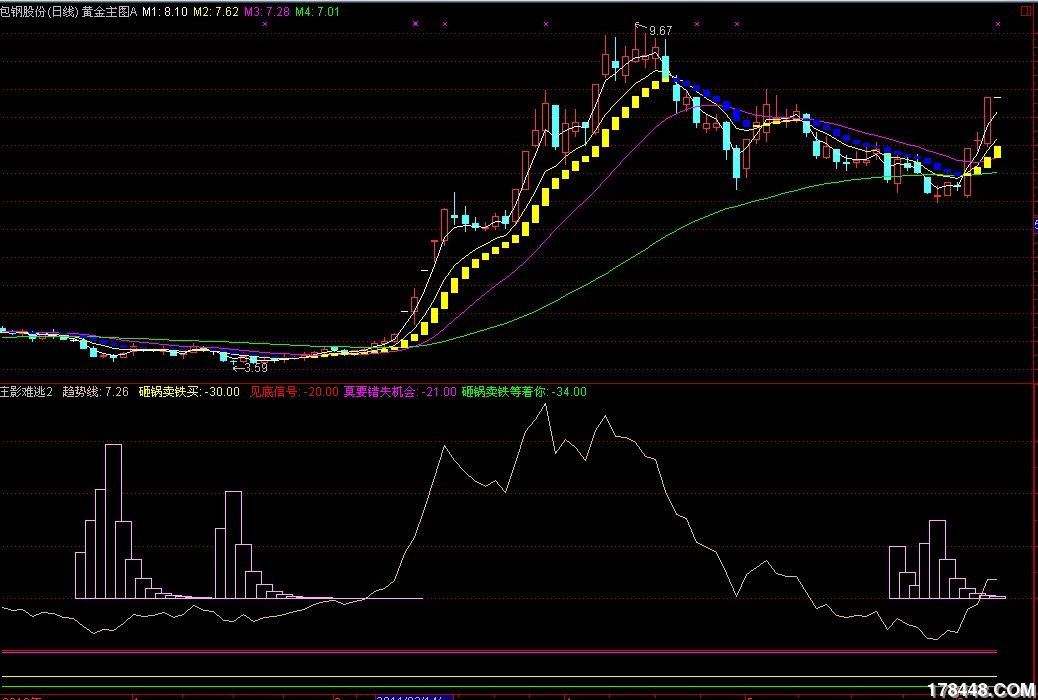Viewport: 1038px width, 700px height.
Task: Select the 黄金主图A indicator name
Action: pyautogui.click(x=110, y=12)
